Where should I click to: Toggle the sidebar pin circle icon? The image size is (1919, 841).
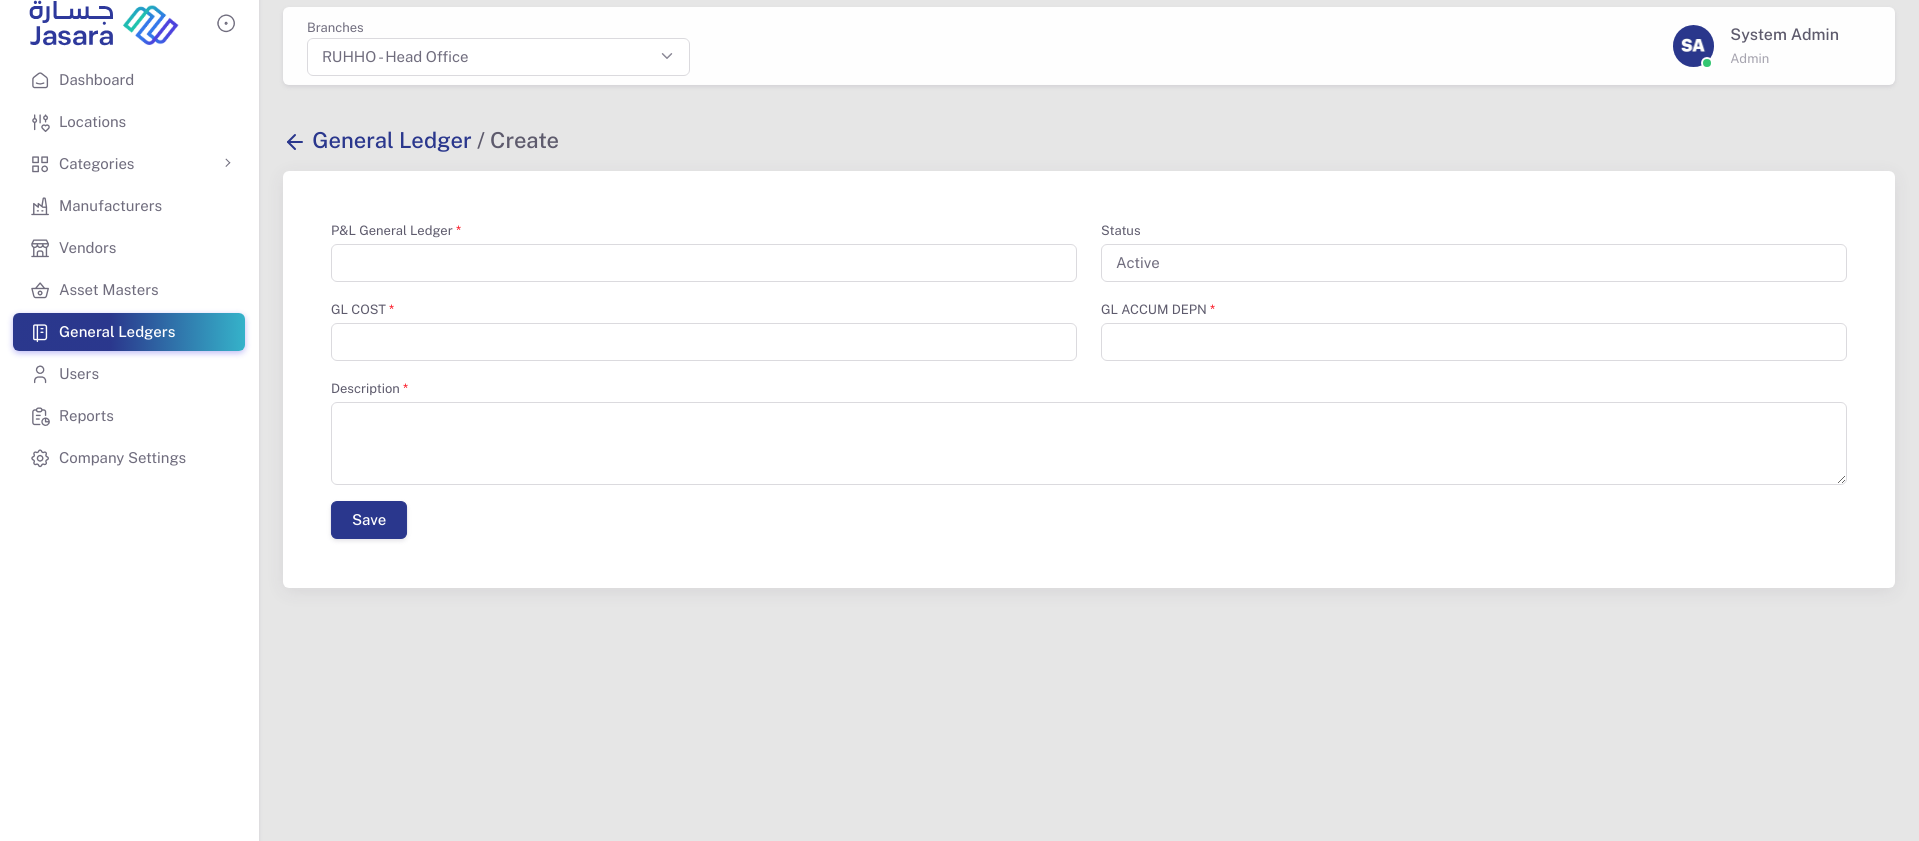226,23
